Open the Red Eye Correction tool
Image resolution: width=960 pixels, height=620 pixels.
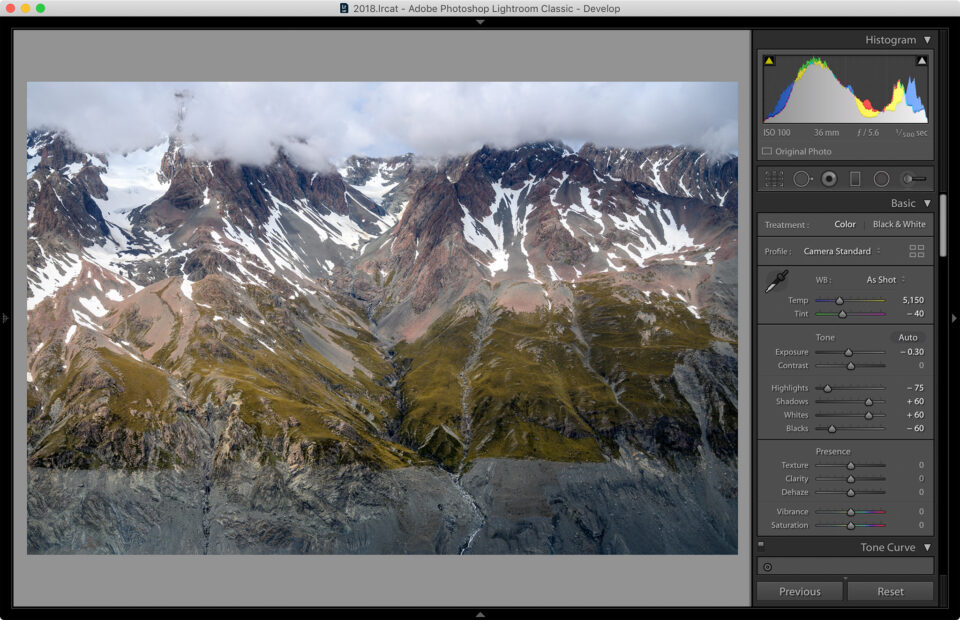pos(827,178)
